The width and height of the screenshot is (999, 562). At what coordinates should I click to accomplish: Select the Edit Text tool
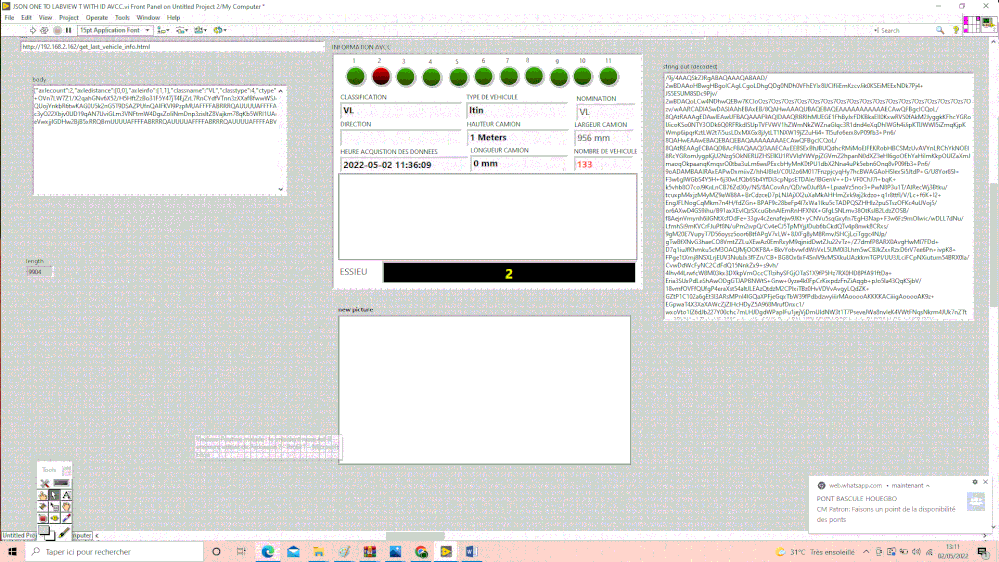coord(66,495)
